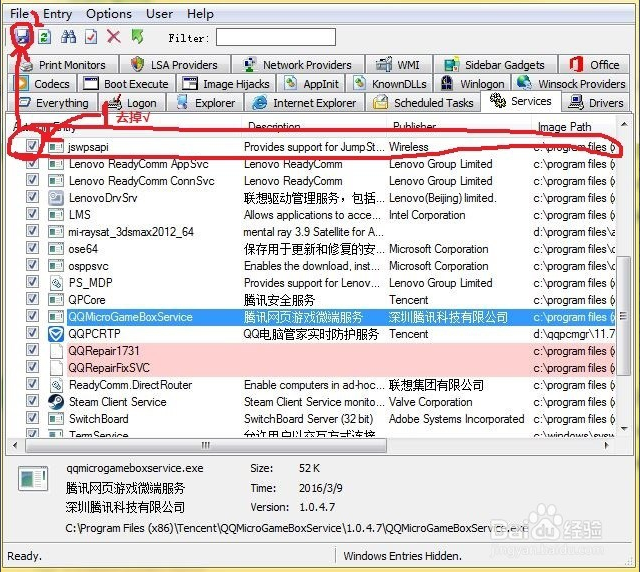Image resolution: width=640 pixels, height=572 pixels.
Task: Open the Internet Explorer tab
Action: [304, 102]
